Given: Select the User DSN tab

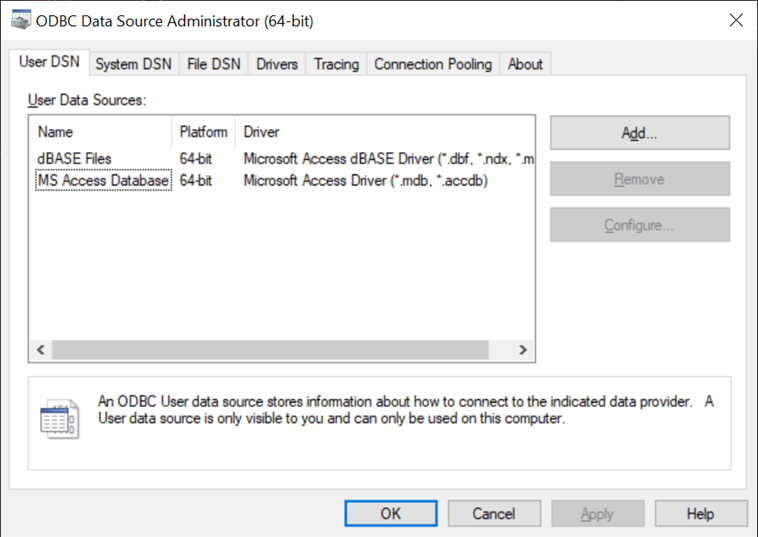Looking at the screenshot, I should pyautogui.click(x=49, y=62).
